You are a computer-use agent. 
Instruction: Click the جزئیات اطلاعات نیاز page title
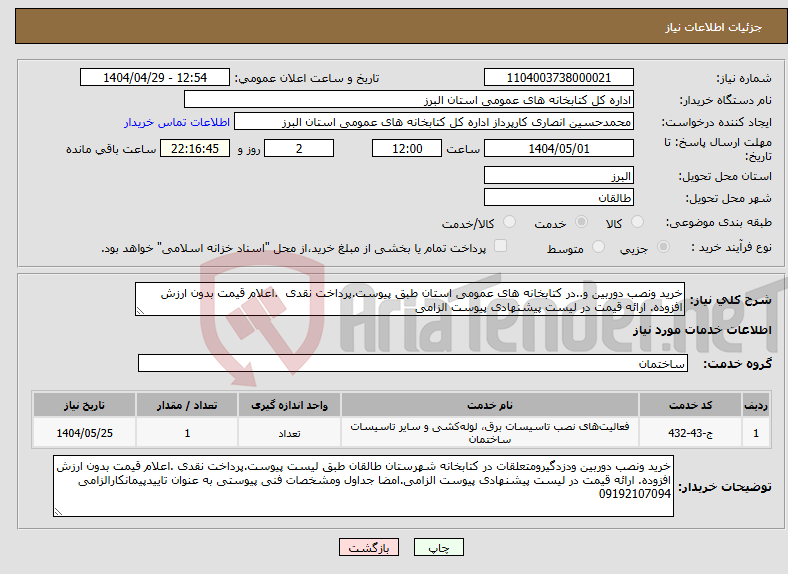click(x=714, y=27)
